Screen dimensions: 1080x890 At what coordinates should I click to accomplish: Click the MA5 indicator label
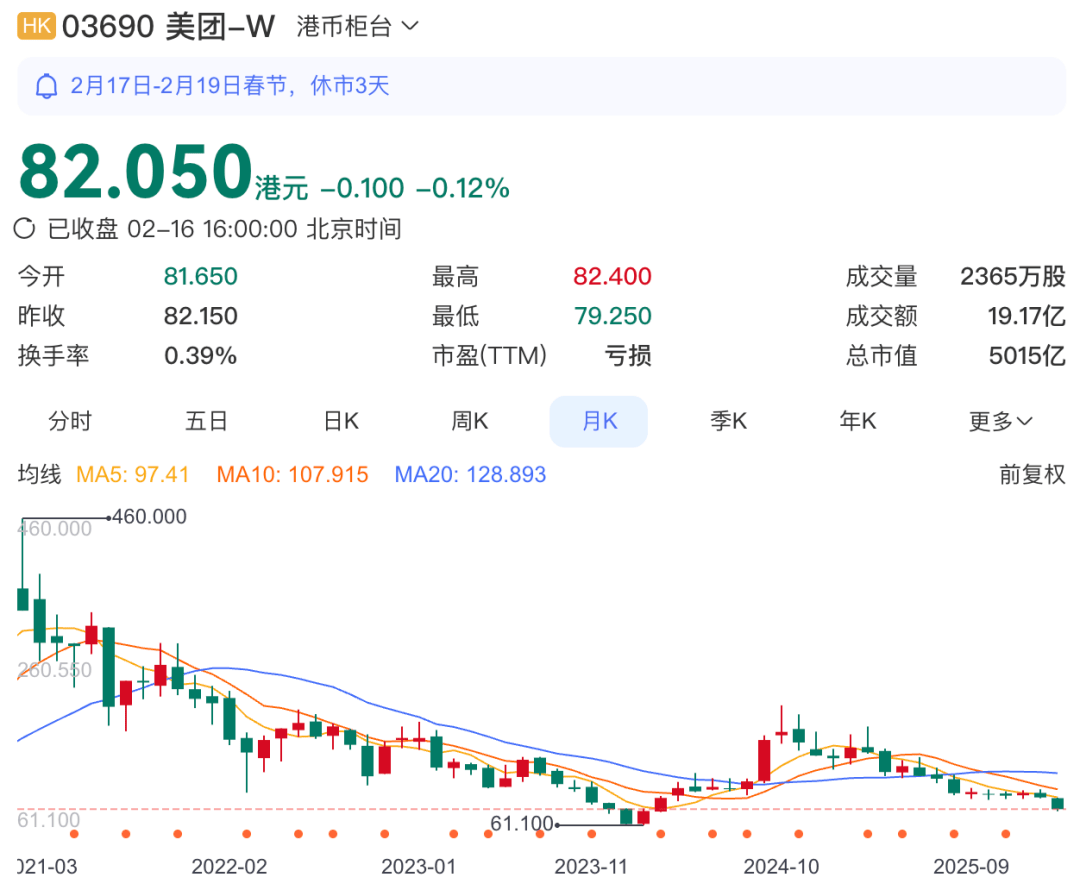pyautogui.click(x=133, y=474)
